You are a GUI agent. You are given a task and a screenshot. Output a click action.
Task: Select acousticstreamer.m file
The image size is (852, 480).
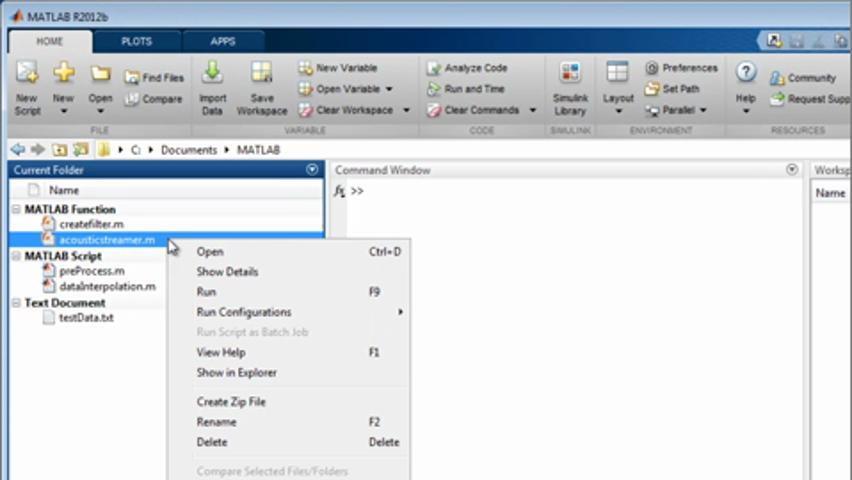click(x=106, y=240)
